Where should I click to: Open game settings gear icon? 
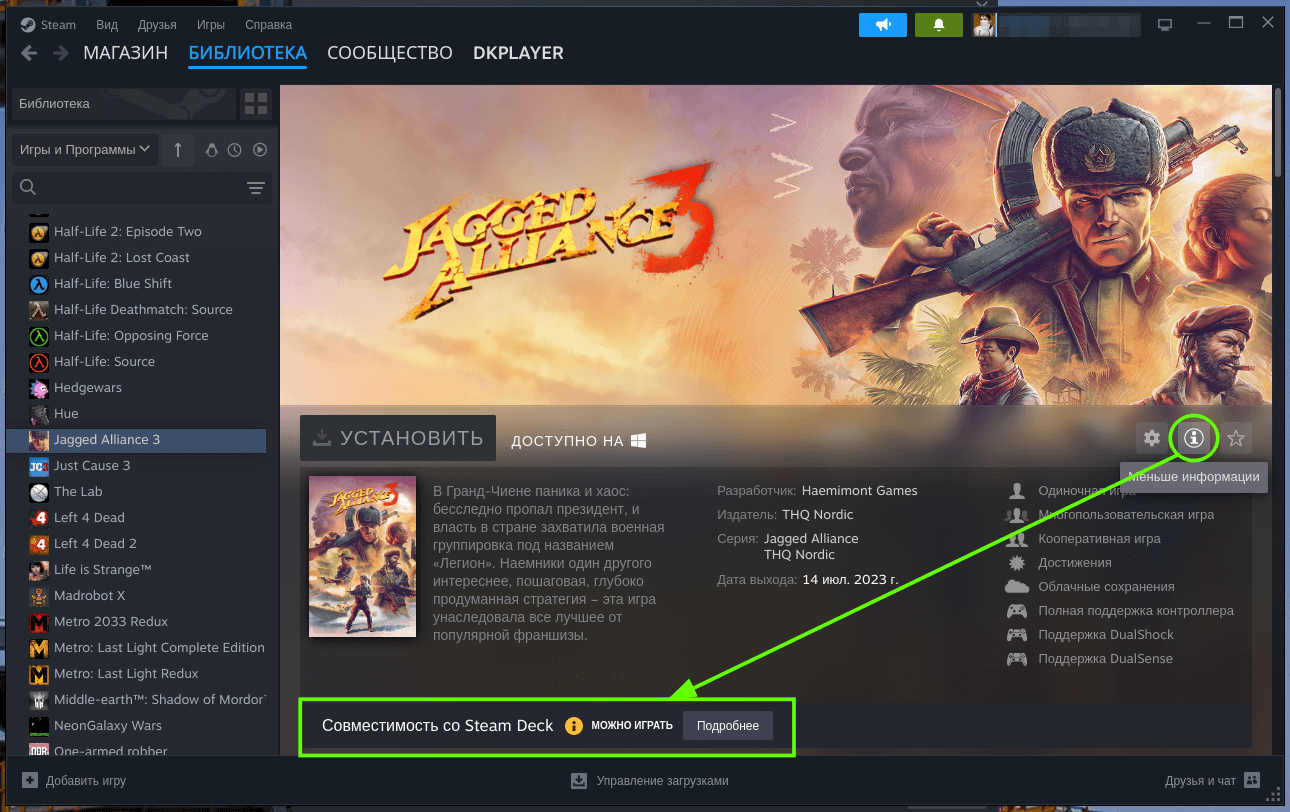[x=1152, y=437]
